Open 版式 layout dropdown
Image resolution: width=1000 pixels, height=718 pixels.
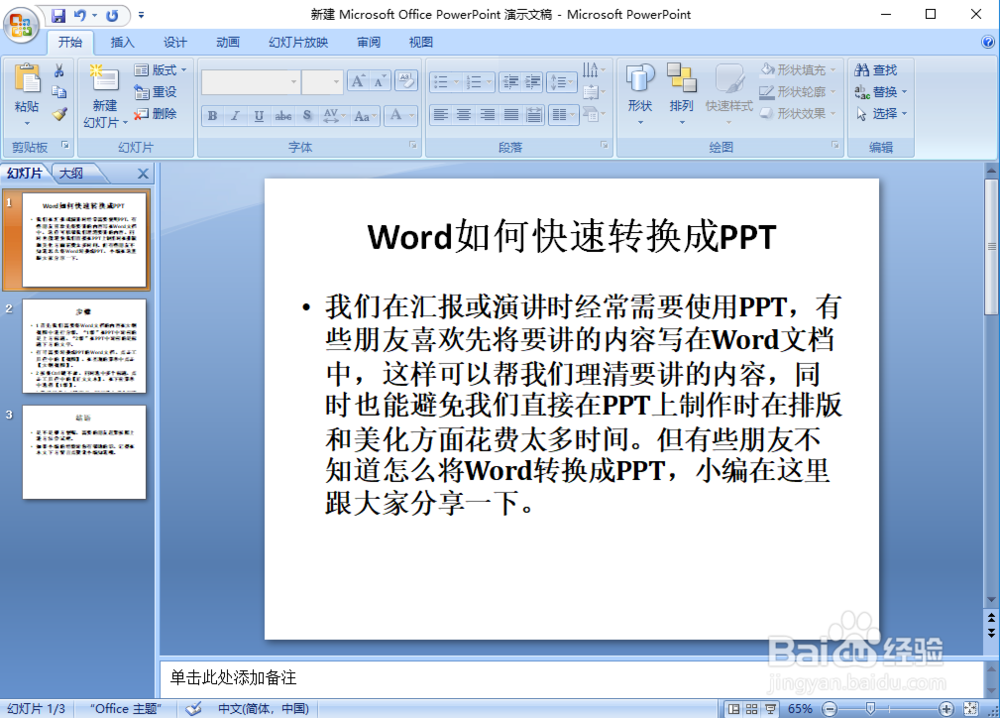[x=161, y=70]
